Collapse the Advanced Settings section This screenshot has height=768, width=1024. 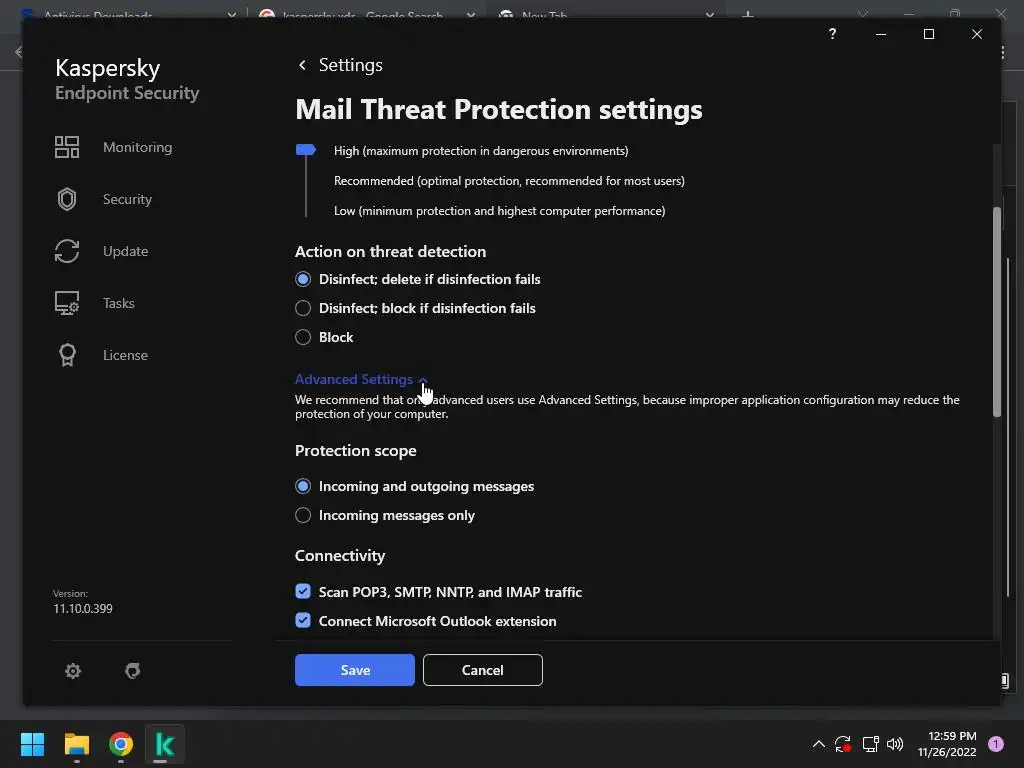tap(361, 379)
